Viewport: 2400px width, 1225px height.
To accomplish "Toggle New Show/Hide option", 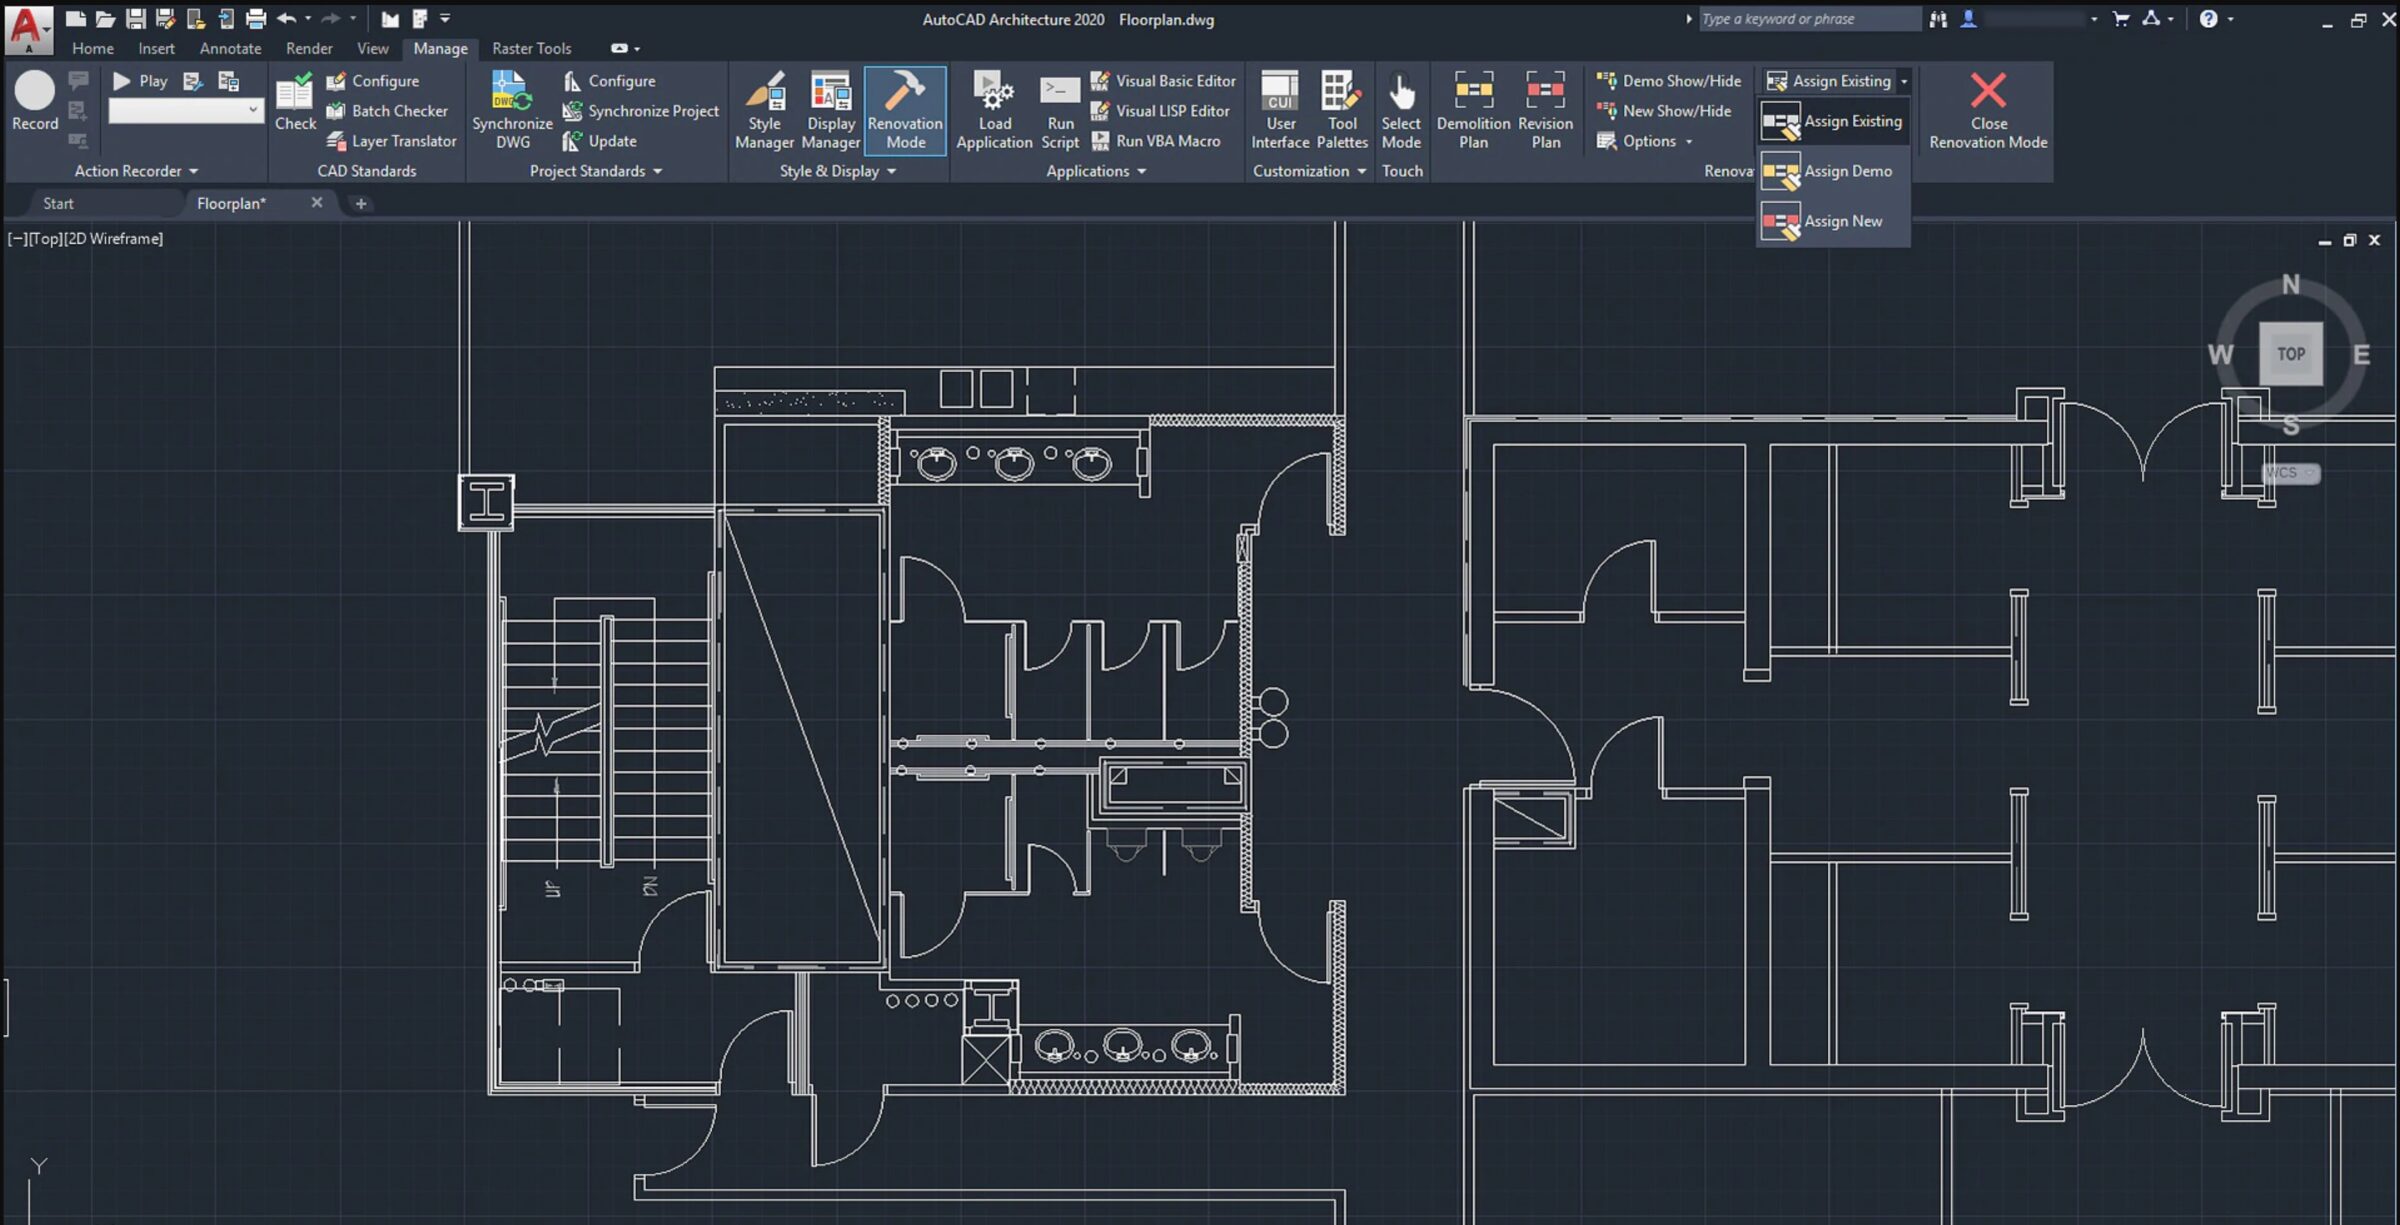I will tap(1662, 109).
